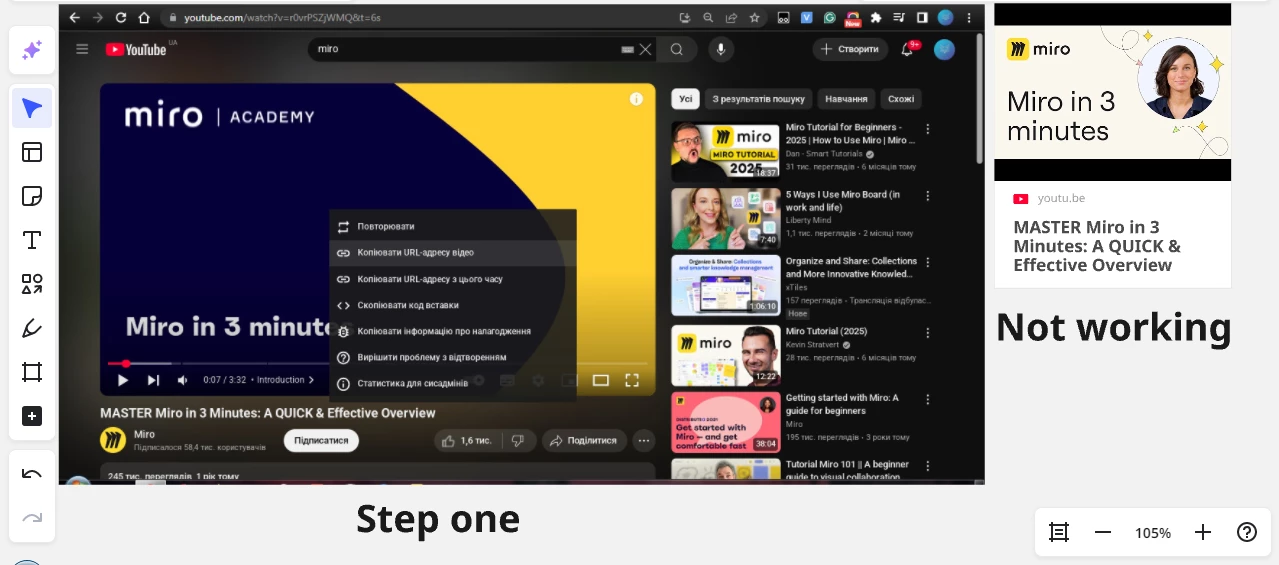
Task: Open the Miro AI sparkle tool
Action: (x=32, y=50)
